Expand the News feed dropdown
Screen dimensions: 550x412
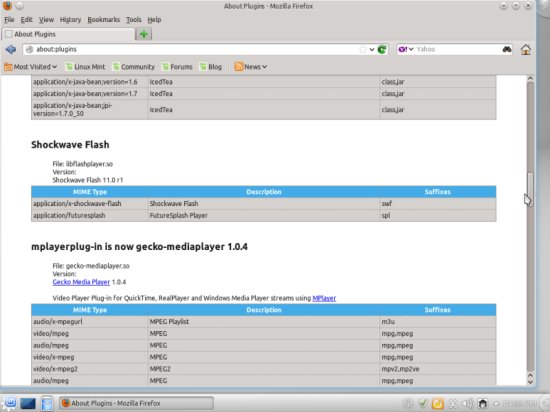[250, 67]
